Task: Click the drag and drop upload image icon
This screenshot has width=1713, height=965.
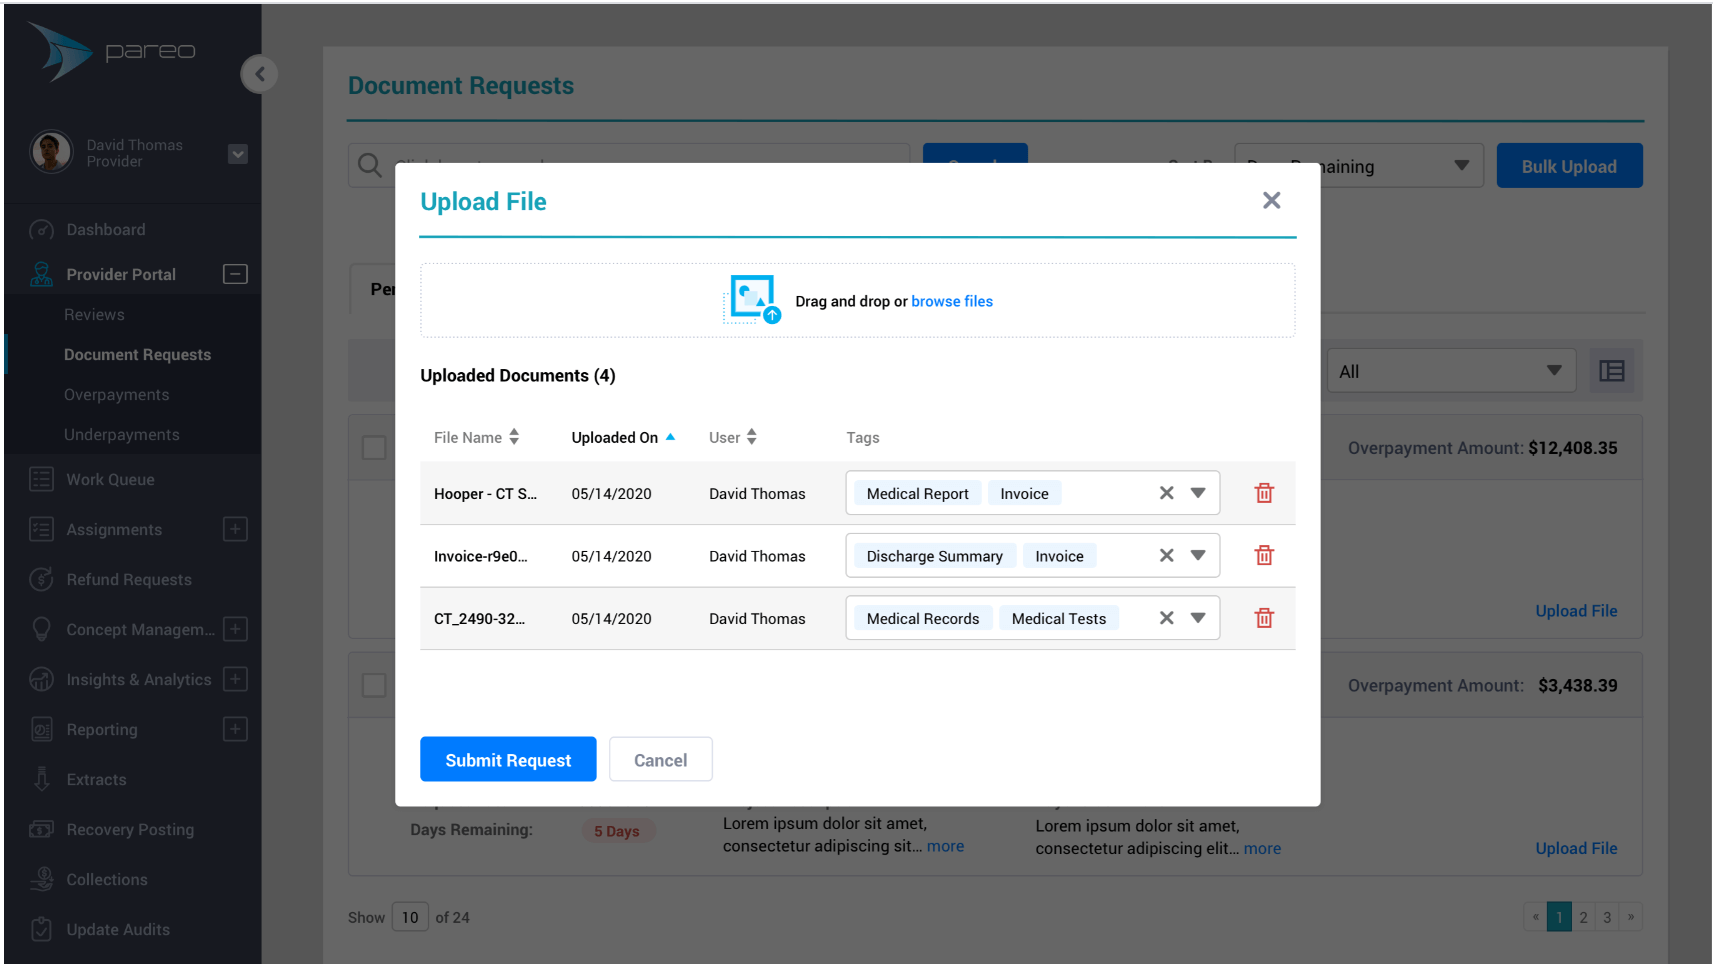Action: click(754, 299)
